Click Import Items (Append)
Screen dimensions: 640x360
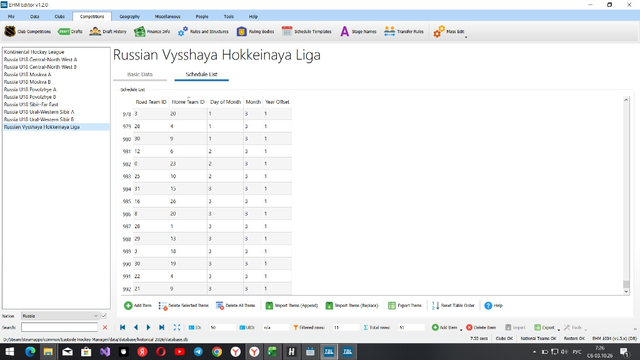click(x=291, y=305)
